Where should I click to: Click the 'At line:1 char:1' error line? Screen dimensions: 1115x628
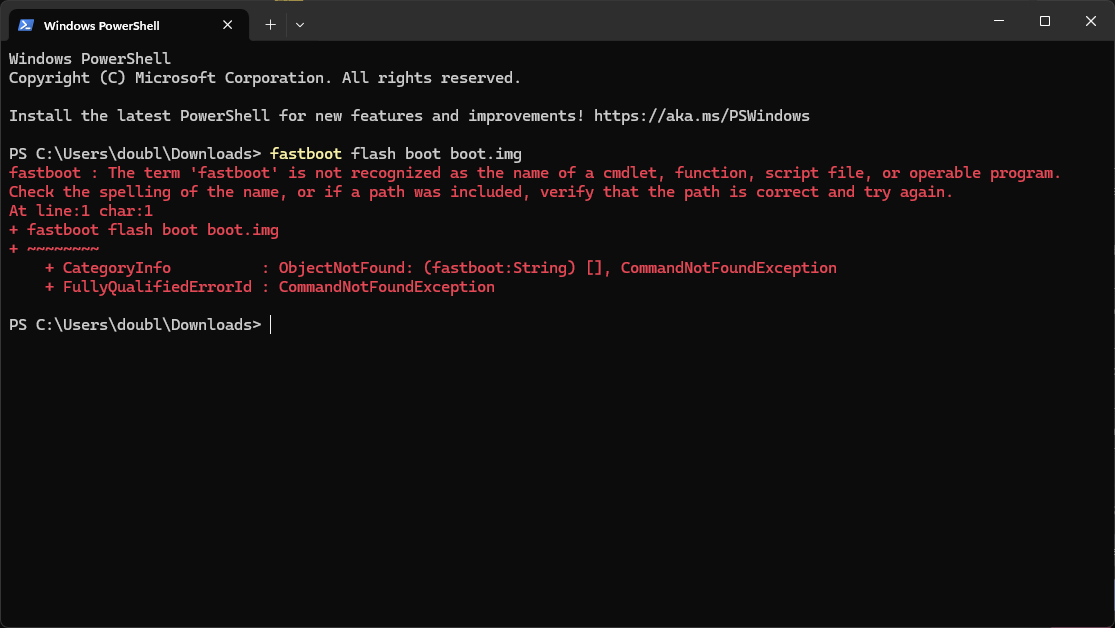81,211
